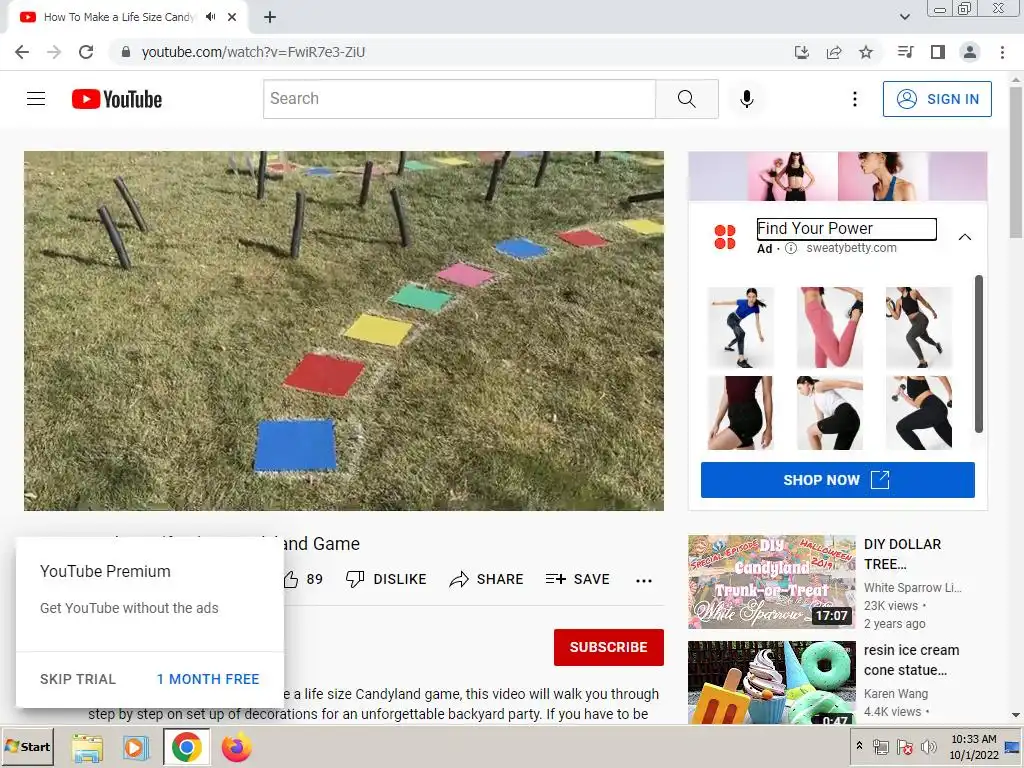Like the video with 89 likes
The height and width of the screenshot is (768, 1024).
tap(303, 579)
